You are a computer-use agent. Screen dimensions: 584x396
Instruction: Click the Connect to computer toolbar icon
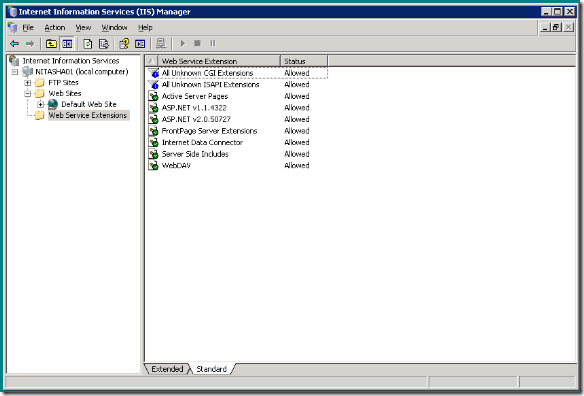pyautogui.click(x=161, y=44)
